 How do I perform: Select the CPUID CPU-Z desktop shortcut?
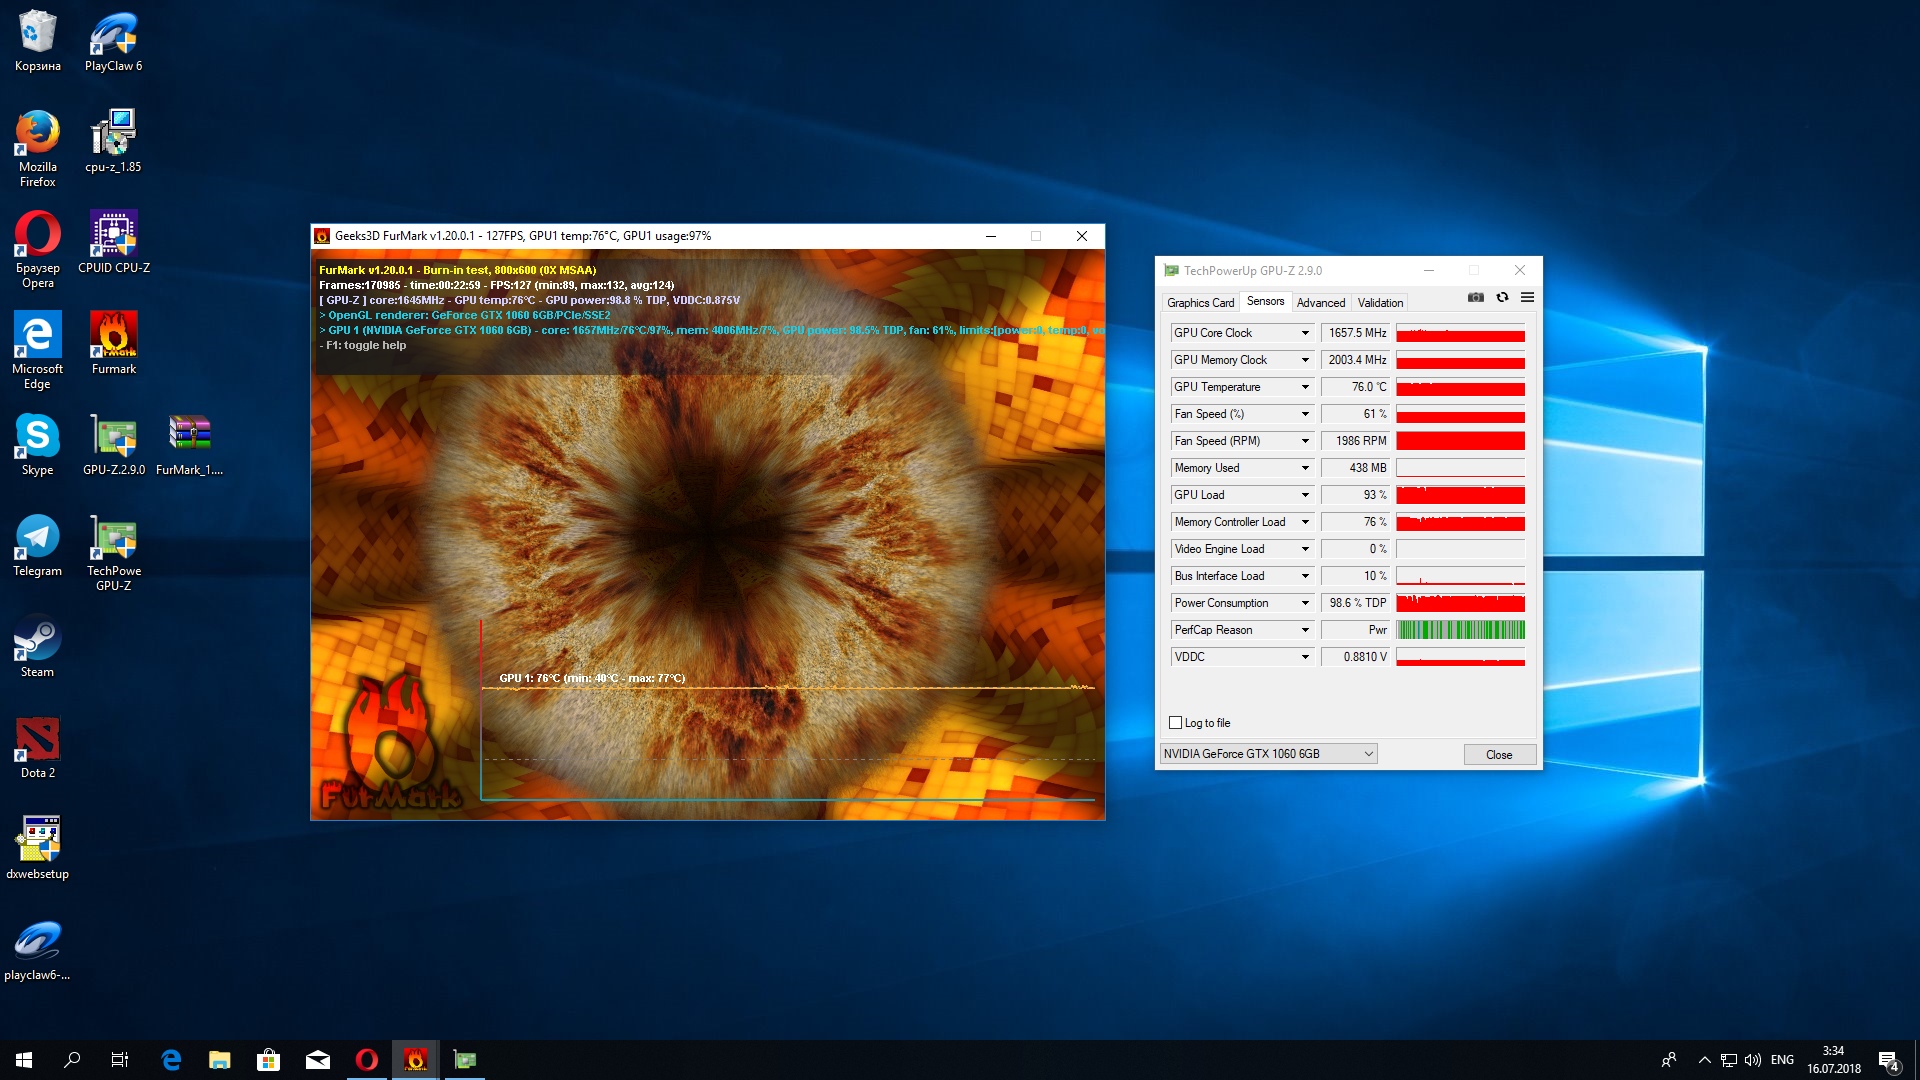pos(113,242)
